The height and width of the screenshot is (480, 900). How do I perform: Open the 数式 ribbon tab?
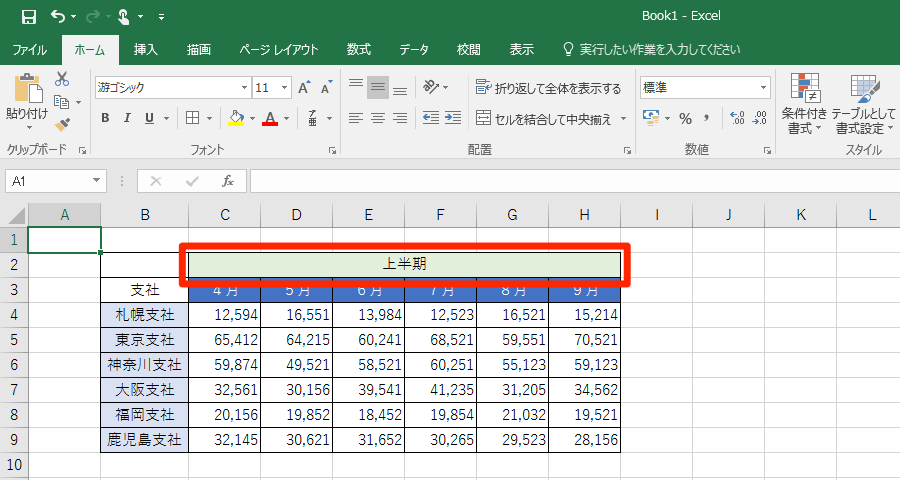pos(358,49)
